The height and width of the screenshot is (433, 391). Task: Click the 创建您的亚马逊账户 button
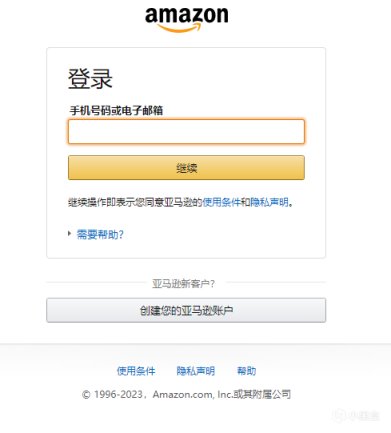[x=186, y=310]
